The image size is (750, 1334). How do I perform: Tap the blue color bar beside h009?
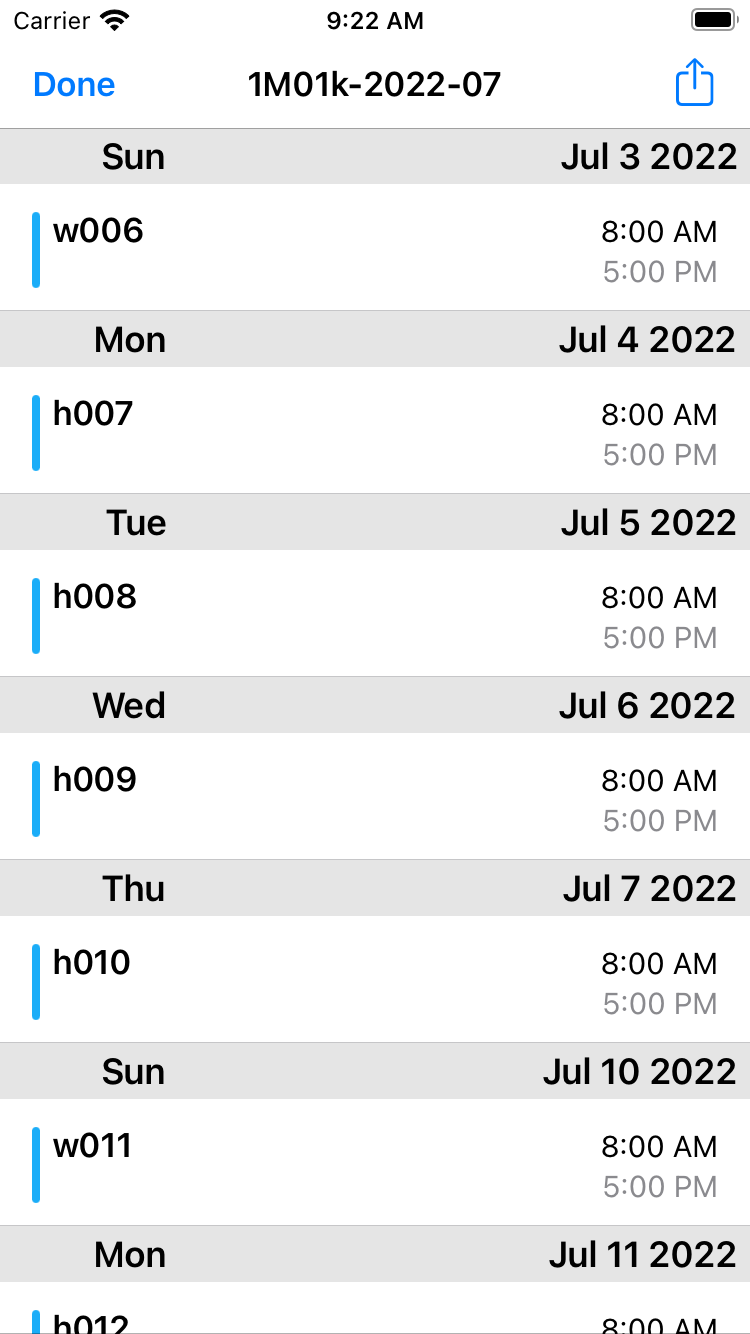36,798
